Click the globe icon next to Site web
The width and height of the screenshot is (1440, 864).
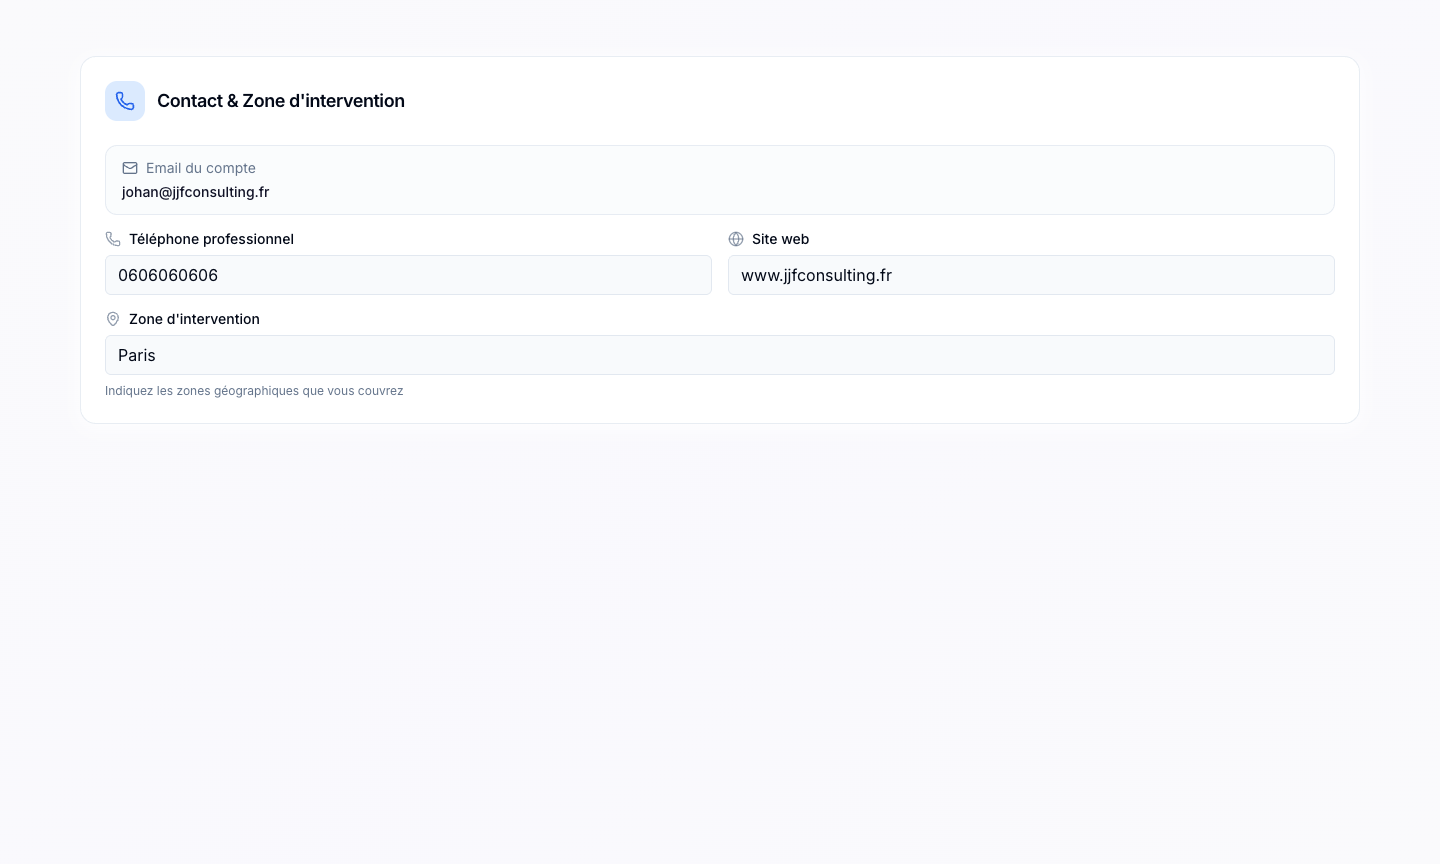pyautogui.click(x=736, y=239)
